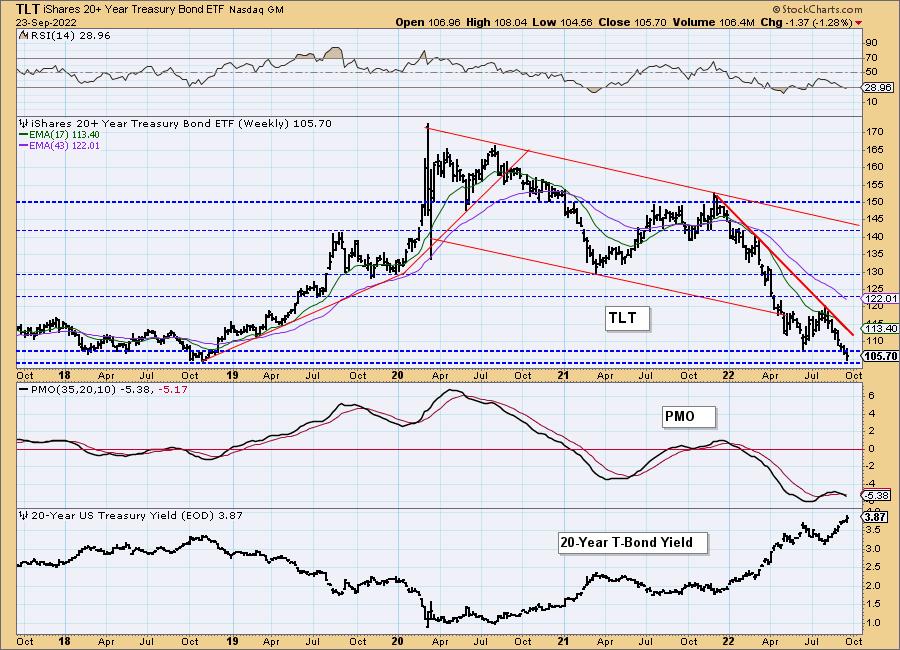The height and width of the screenshot is (650, 900).
Task: Click the EMA(43) 122.01 legend entry
Action: click(59, 145)
